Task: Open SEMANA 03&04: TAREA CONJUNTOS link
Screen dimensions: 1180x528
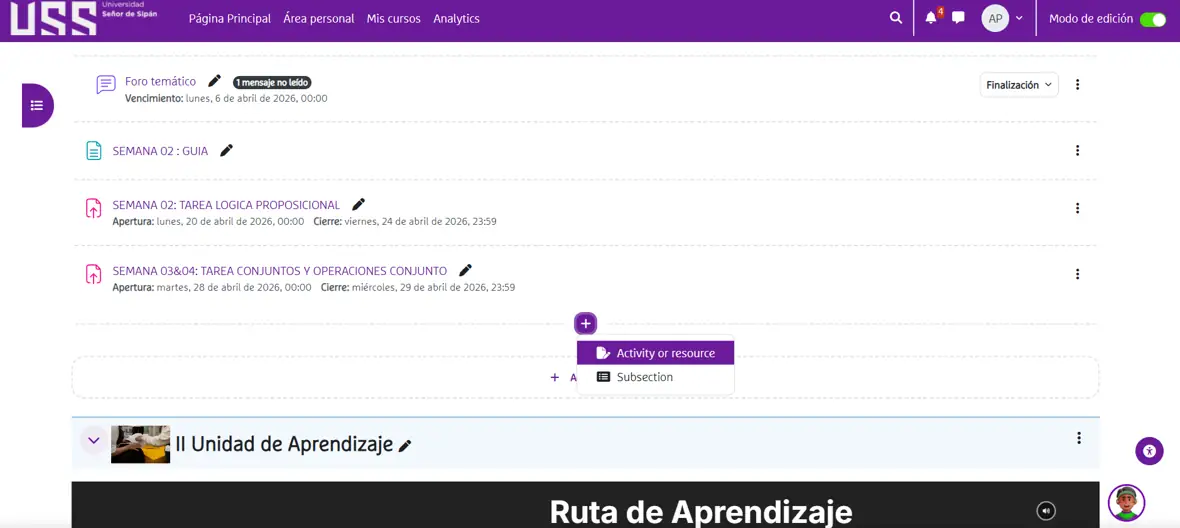Action: point(279,271)
